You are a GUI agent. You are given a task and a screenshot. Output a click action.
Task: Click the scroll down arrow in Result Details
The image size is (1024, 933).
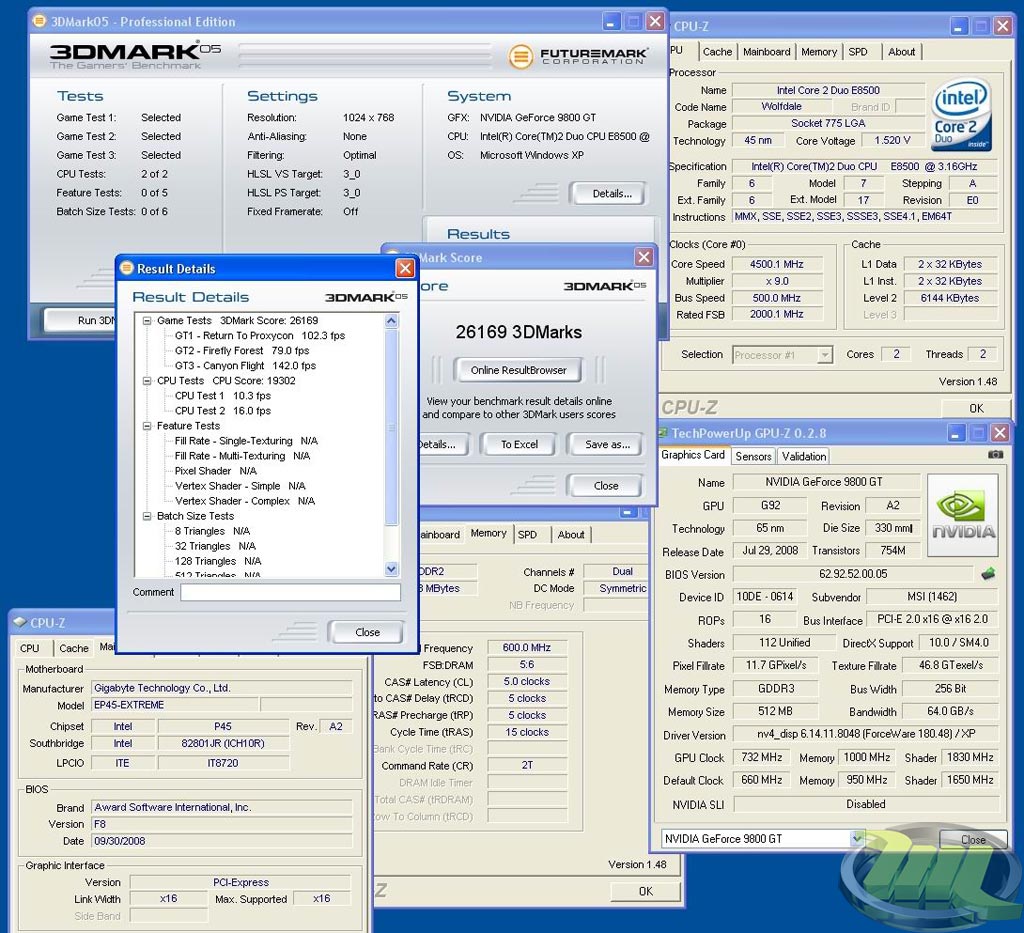(x=391, y=569)
